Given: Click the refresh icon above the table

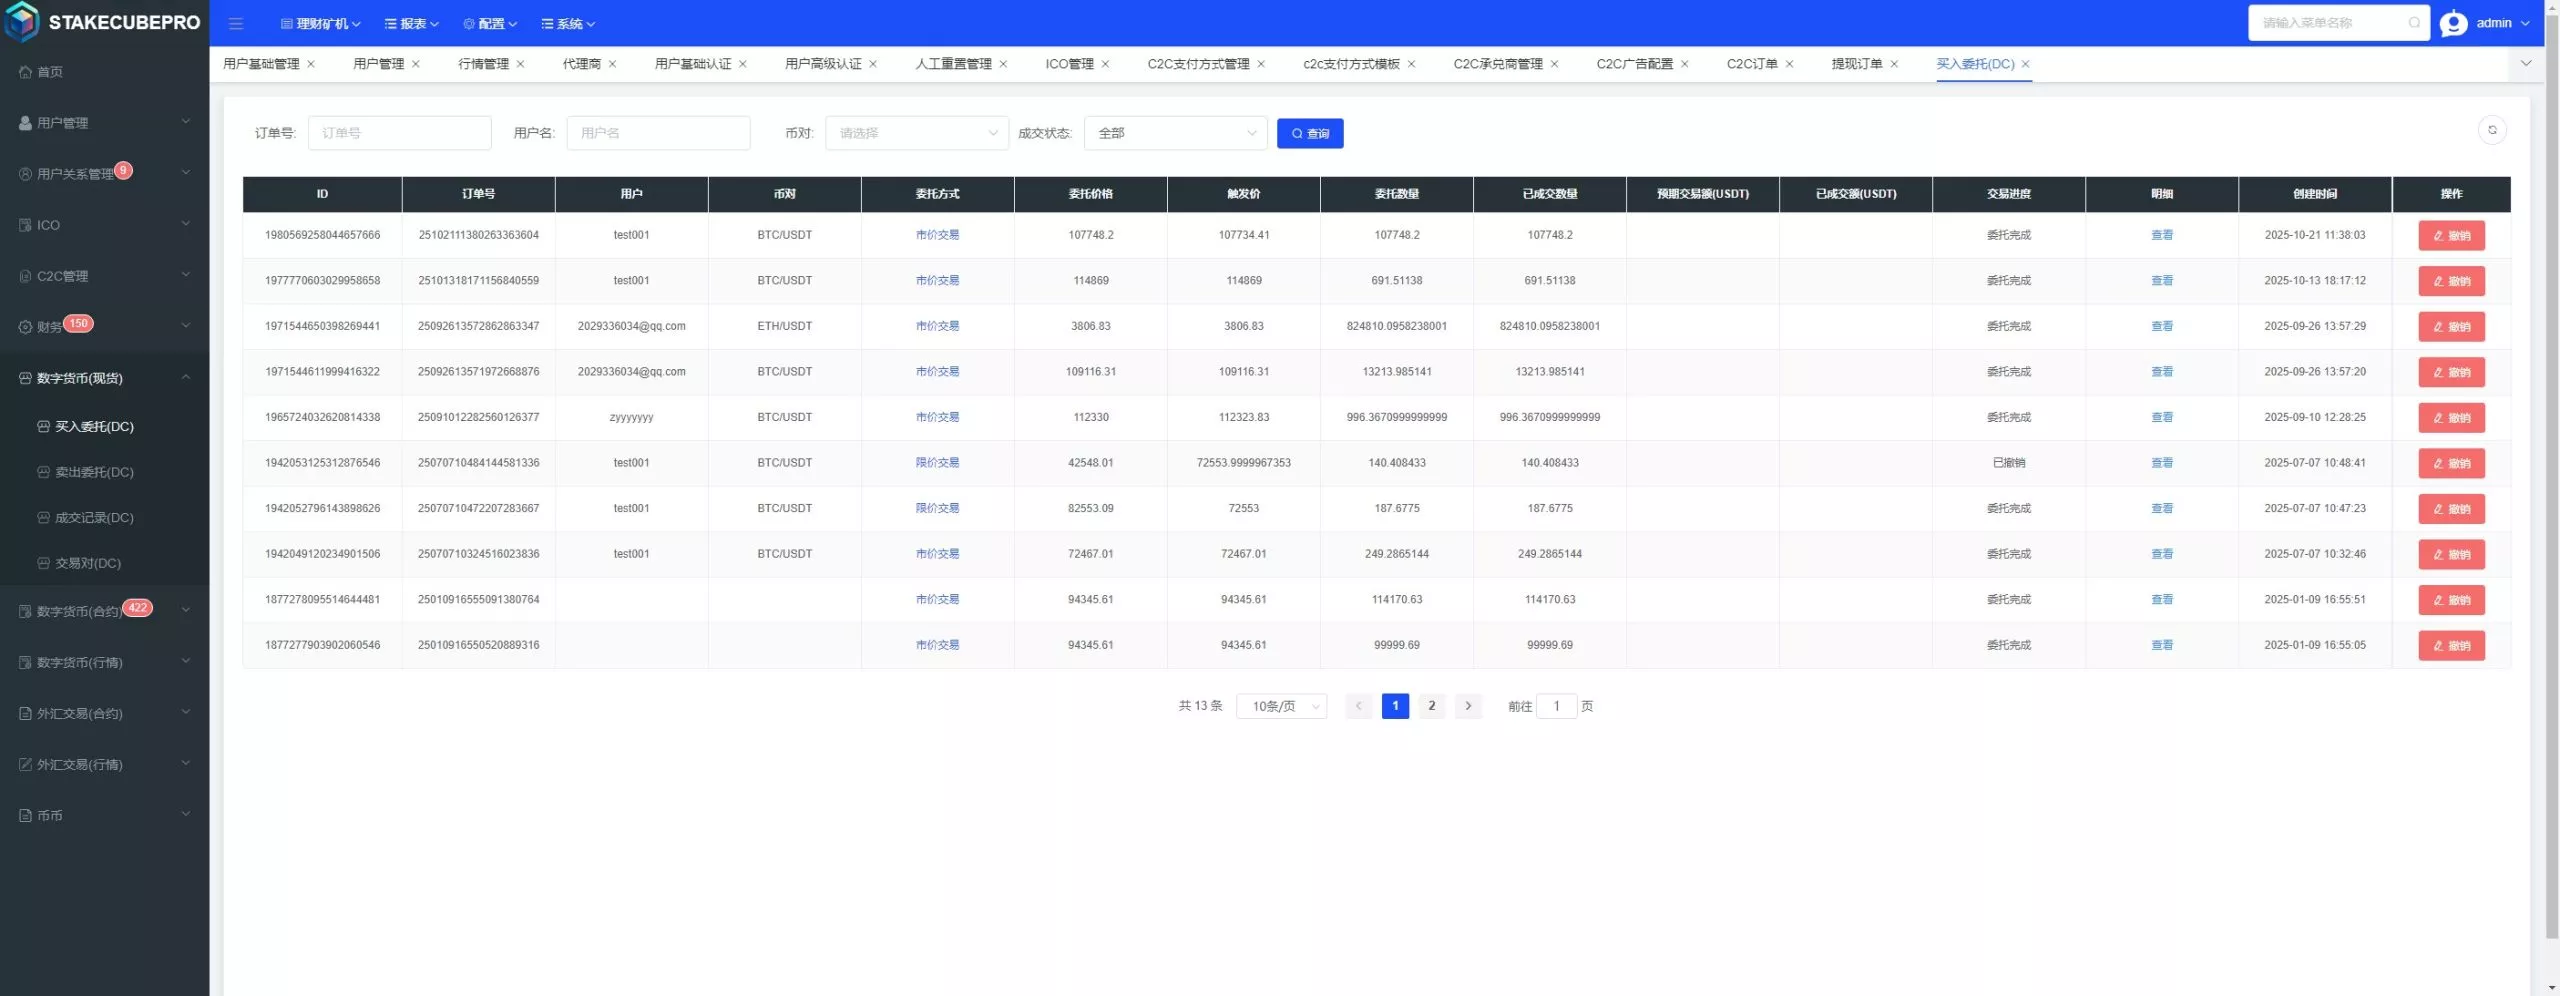Looking at the screenshot, I should click(x=2492, y=130).
